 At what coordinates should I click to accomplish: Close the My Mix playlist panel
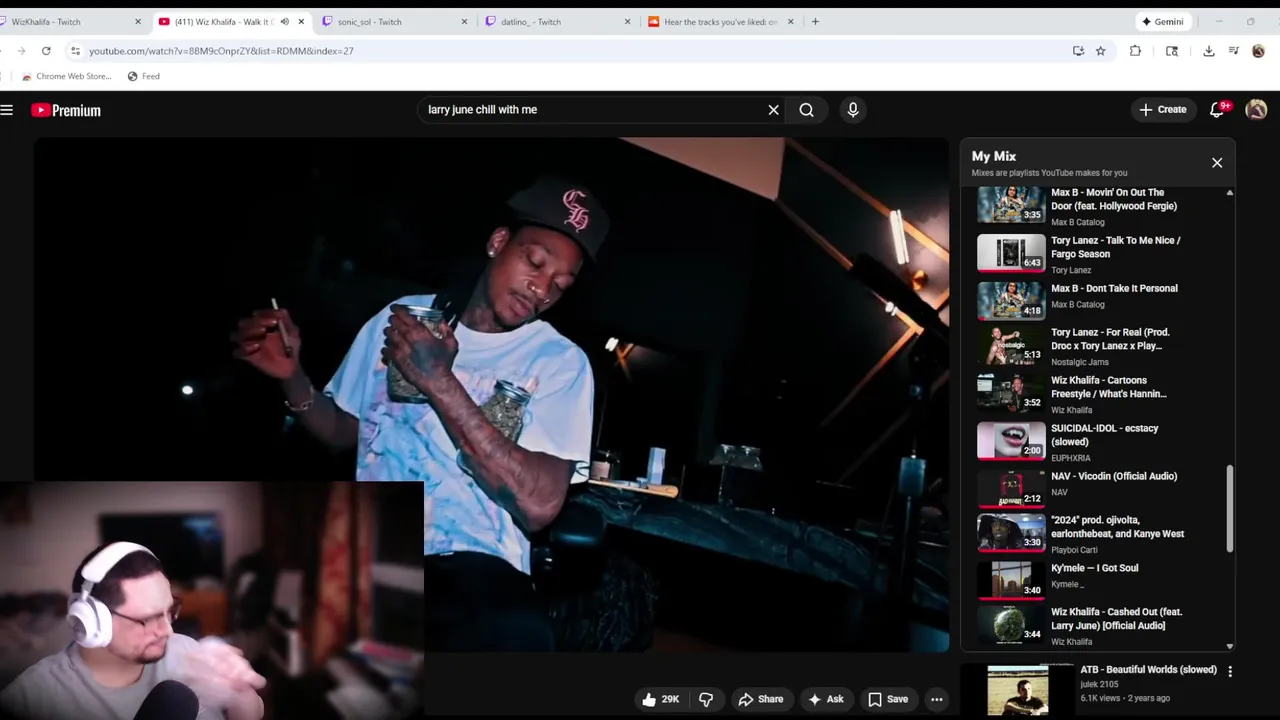point(1217,162)
